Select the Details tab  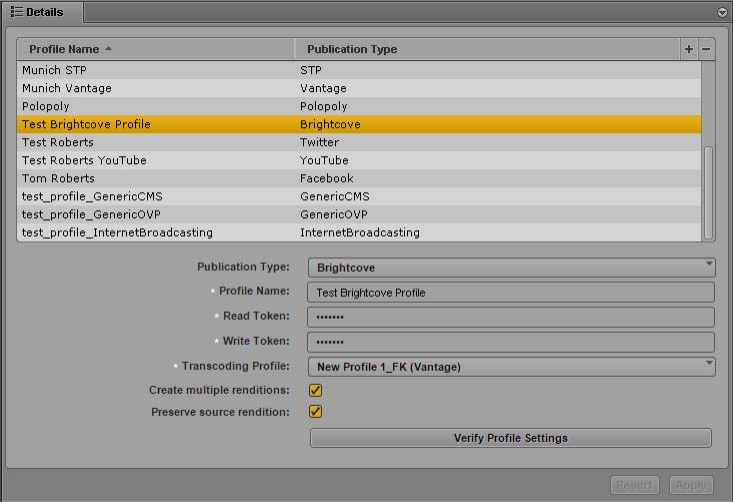click(42, 12)
